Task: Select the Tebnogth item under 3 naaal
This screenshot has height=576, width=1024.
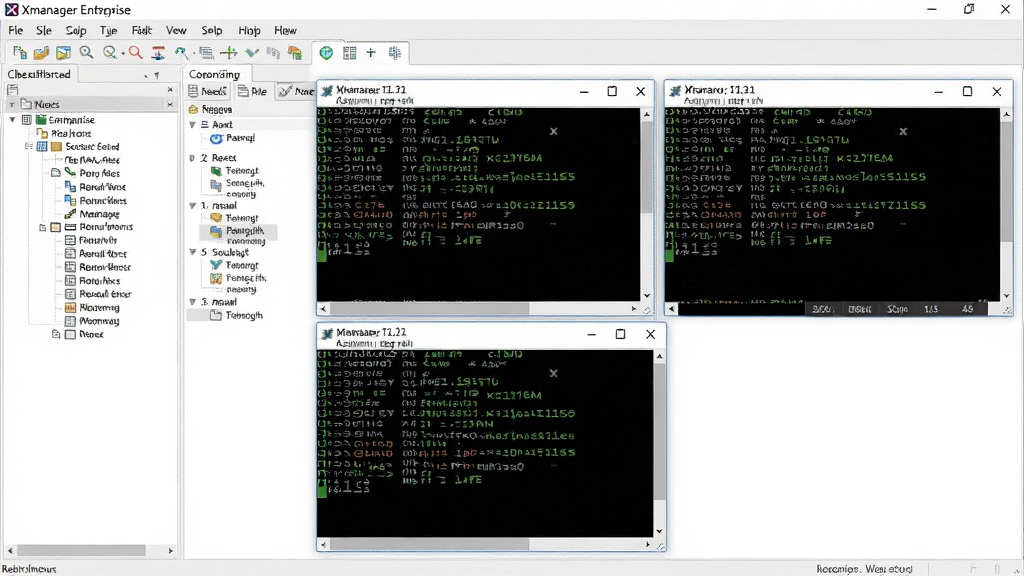Action: point(244,315)
